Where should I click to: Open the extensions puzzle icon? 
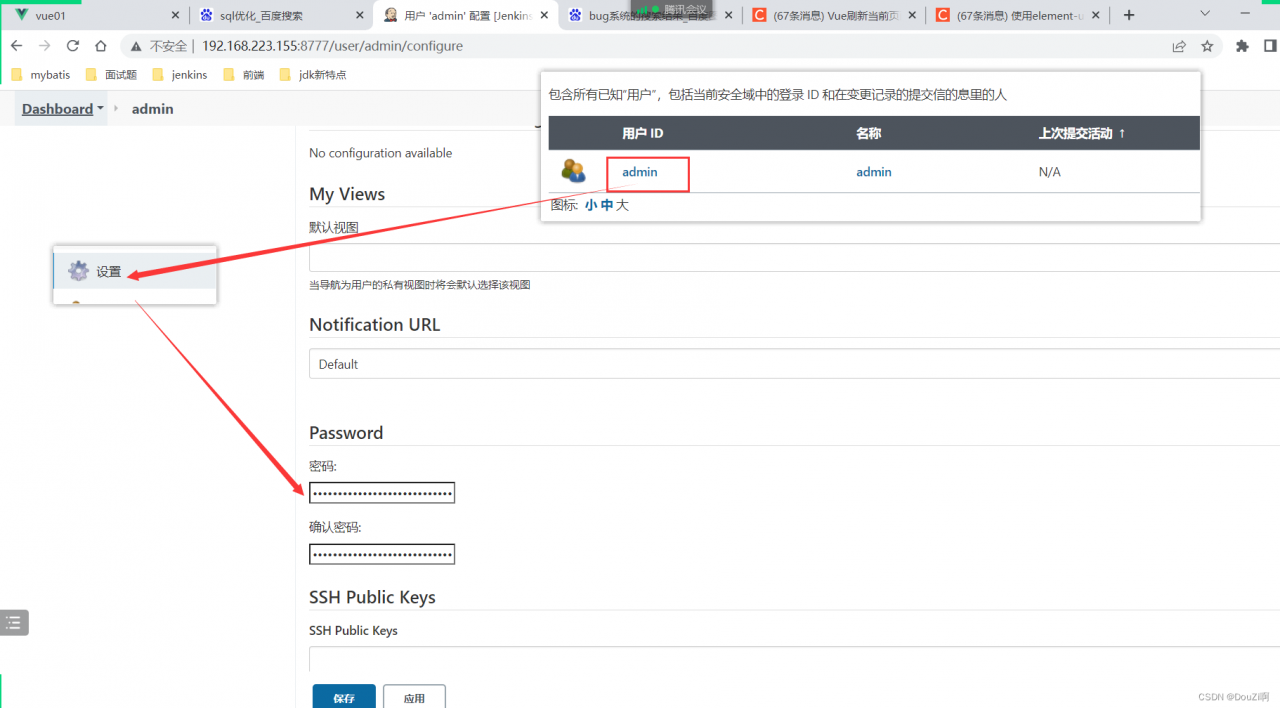point(1243,46)
